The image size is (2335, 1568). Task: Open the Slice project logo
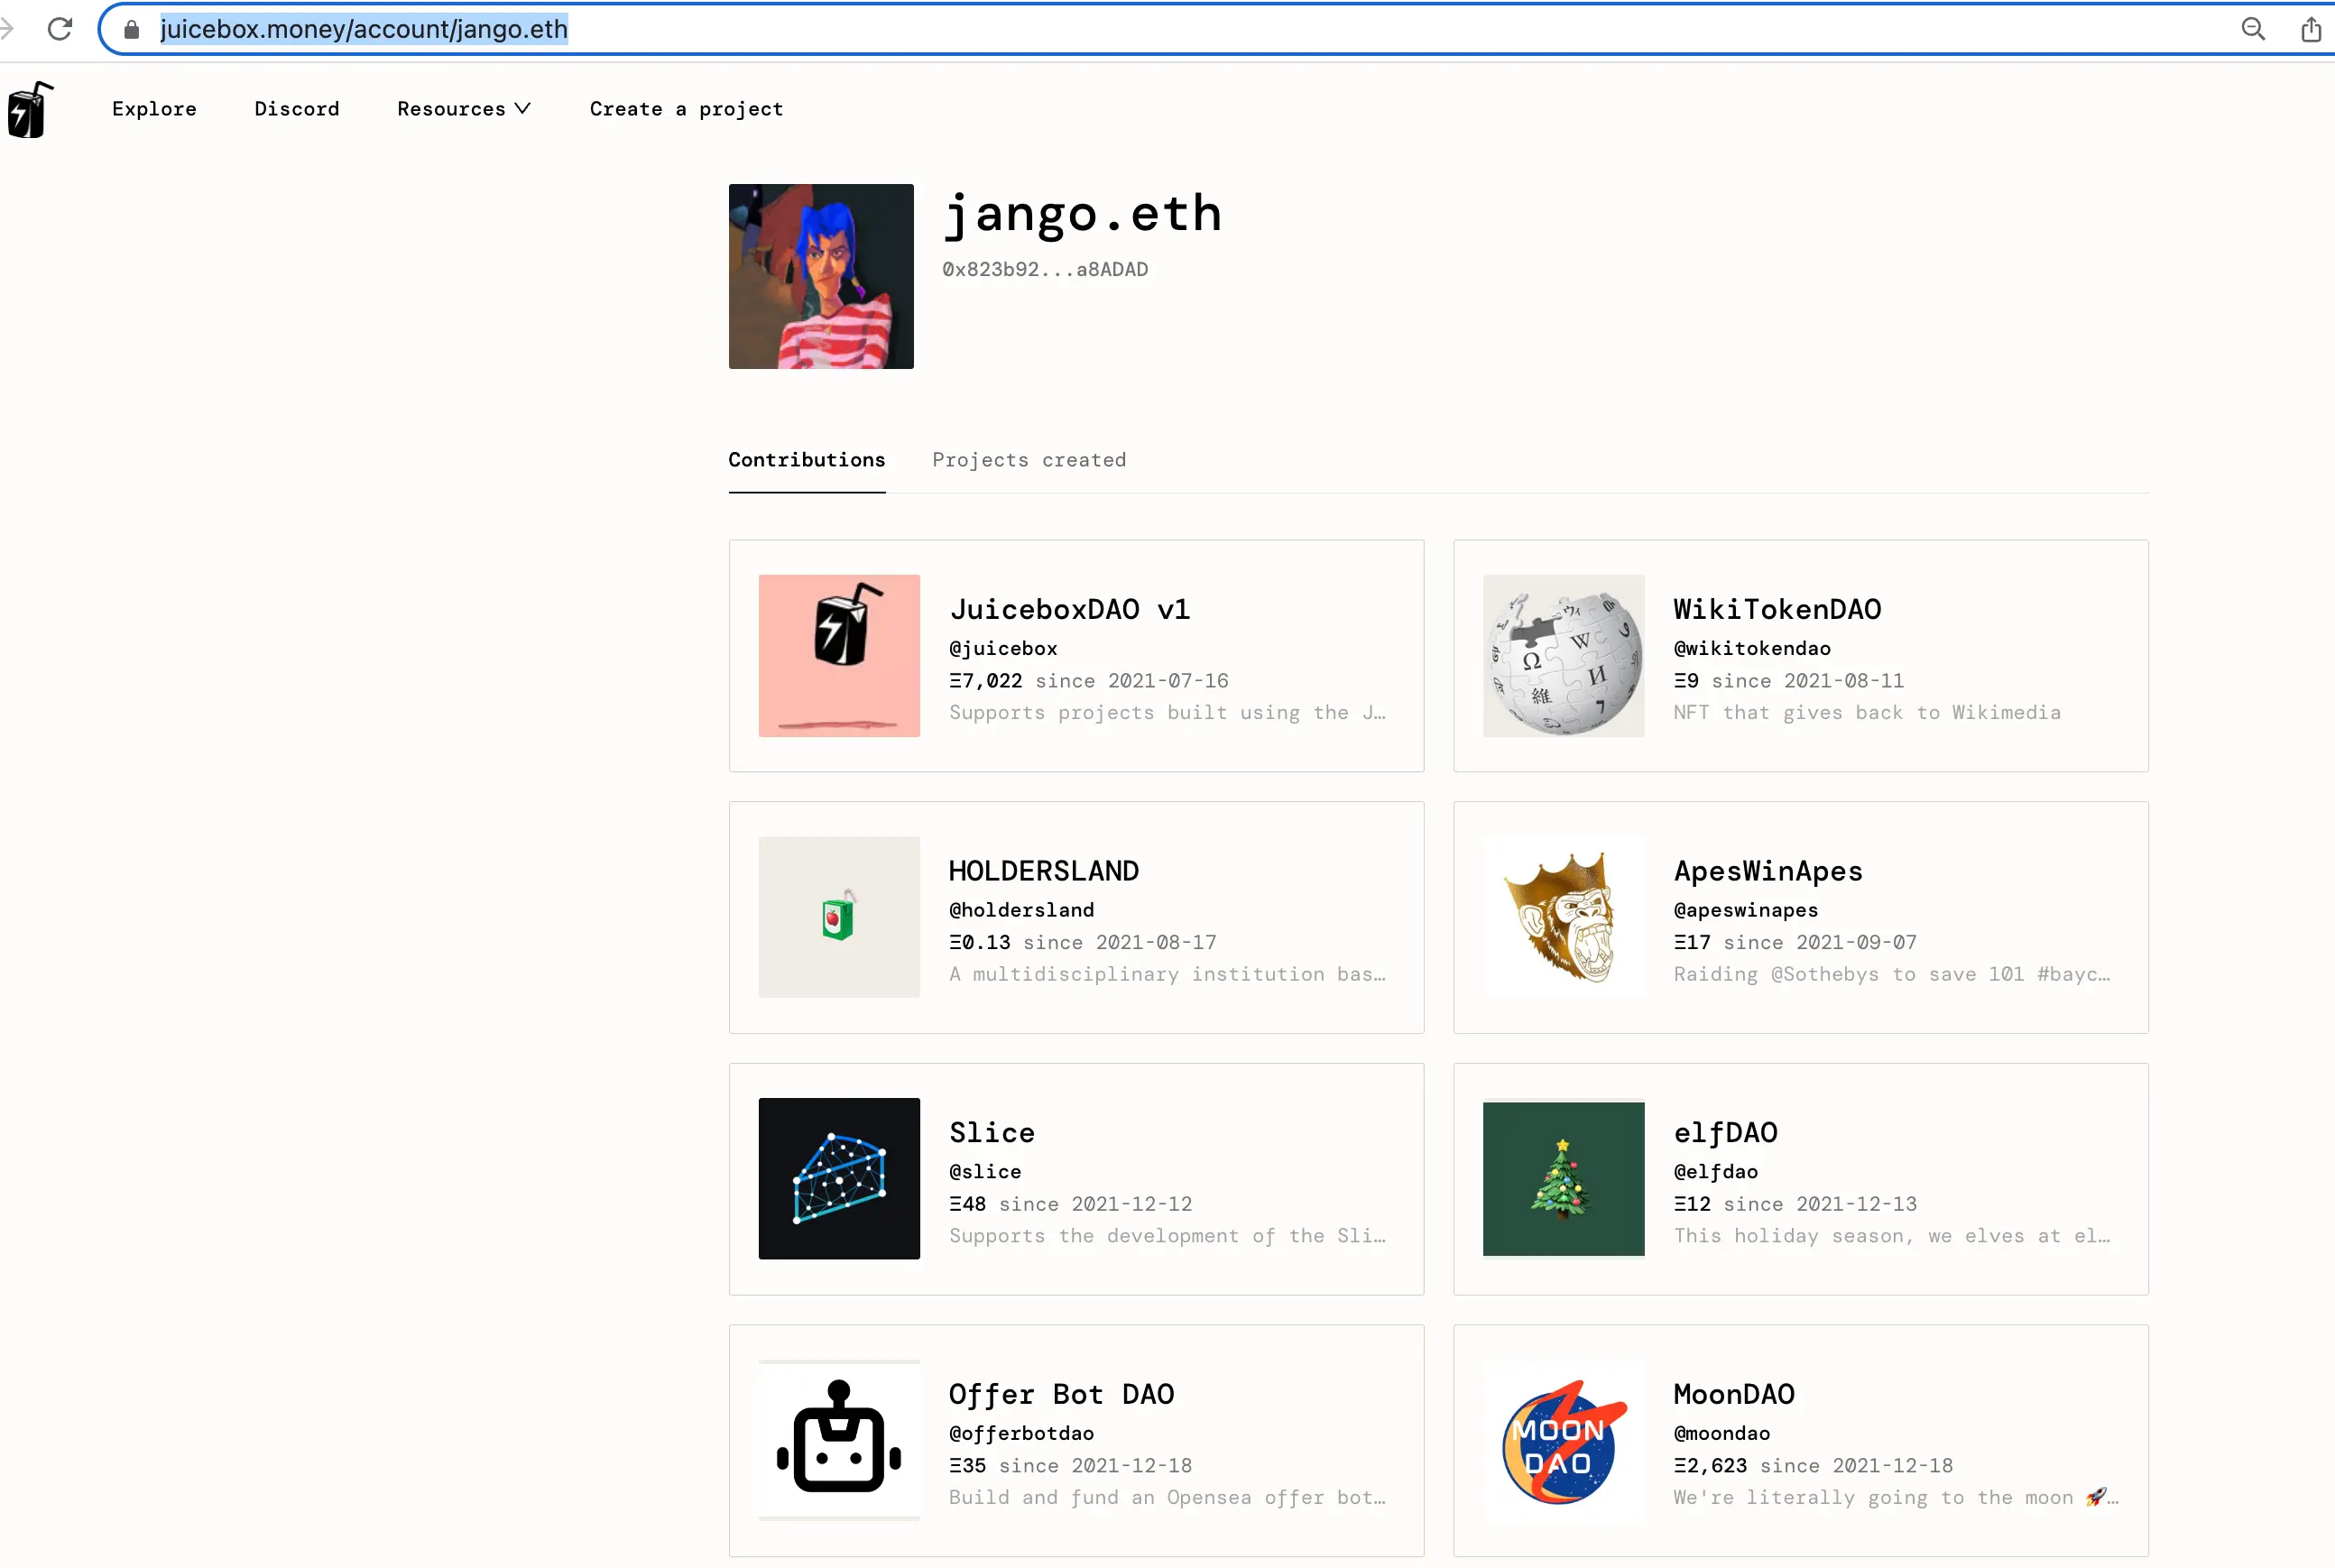coord(839,1179)
